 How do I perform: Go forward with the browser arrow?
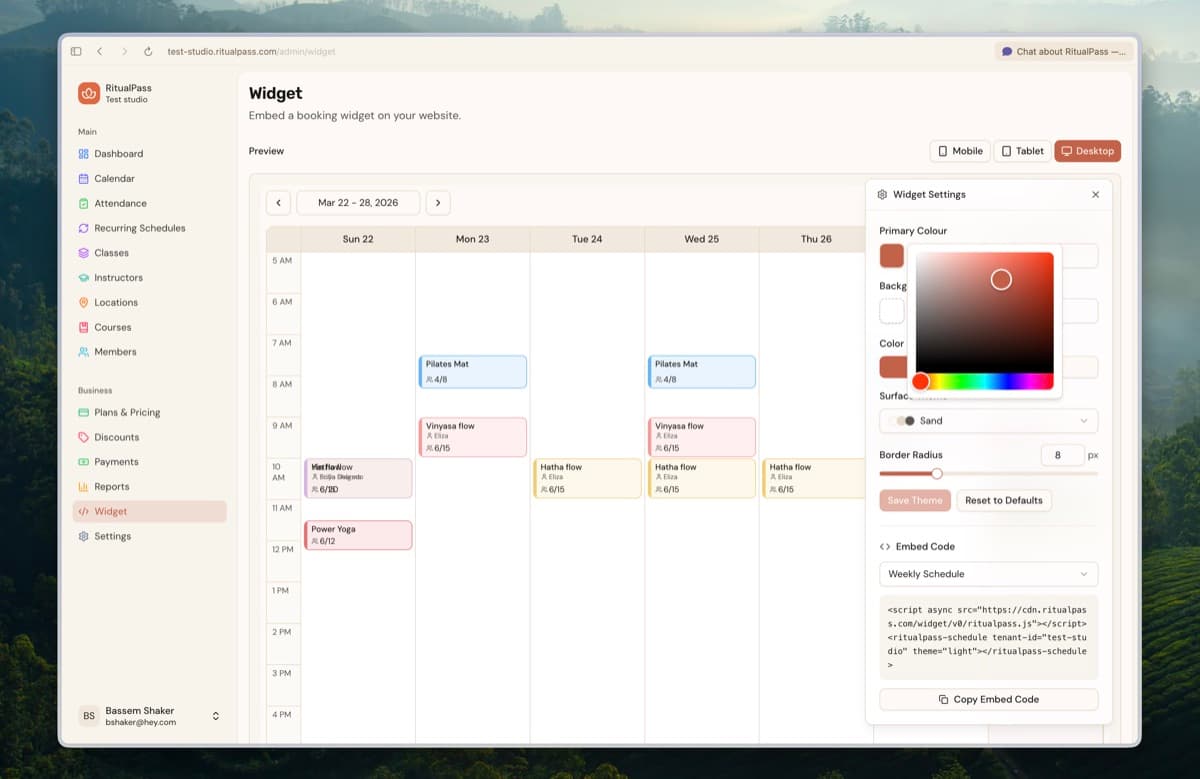coord(124,51)
